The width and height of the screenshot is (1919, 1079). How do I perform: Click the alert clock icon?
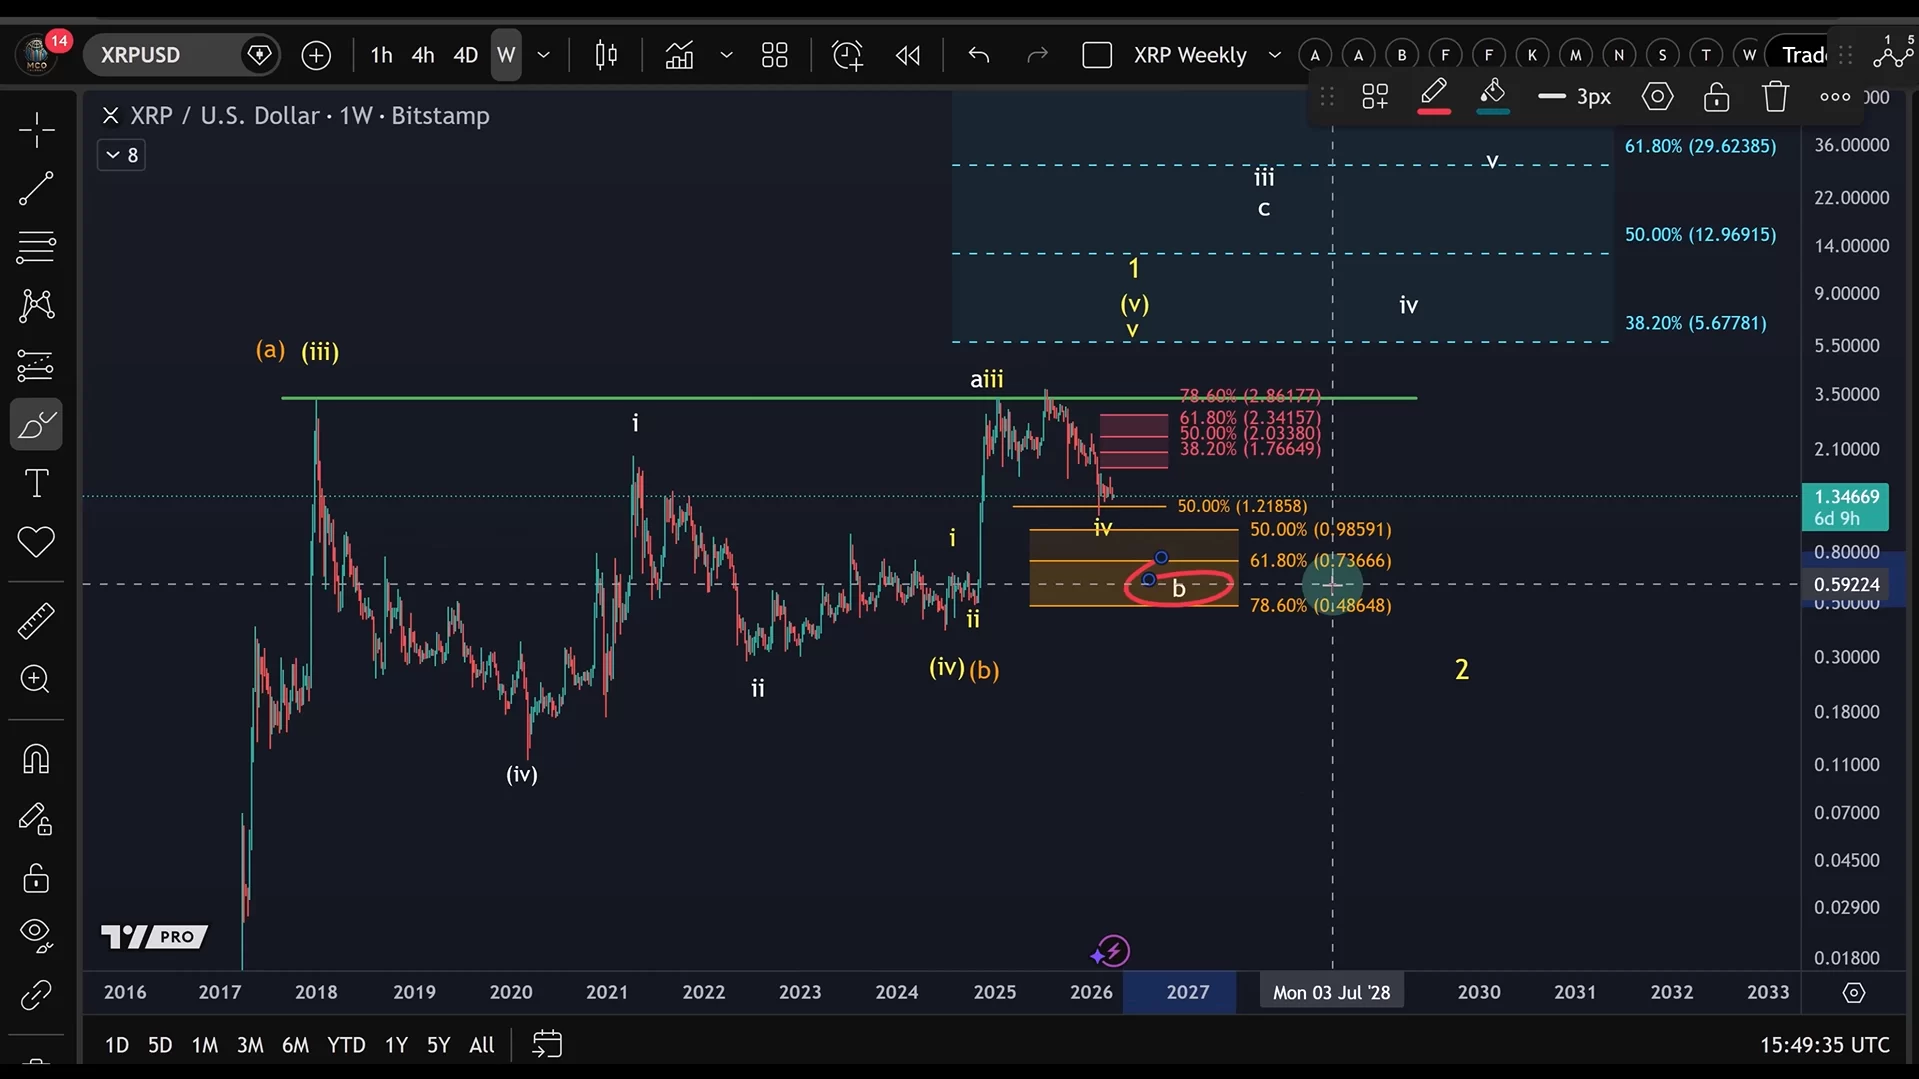pyautogui.click(x=847, y=55)
